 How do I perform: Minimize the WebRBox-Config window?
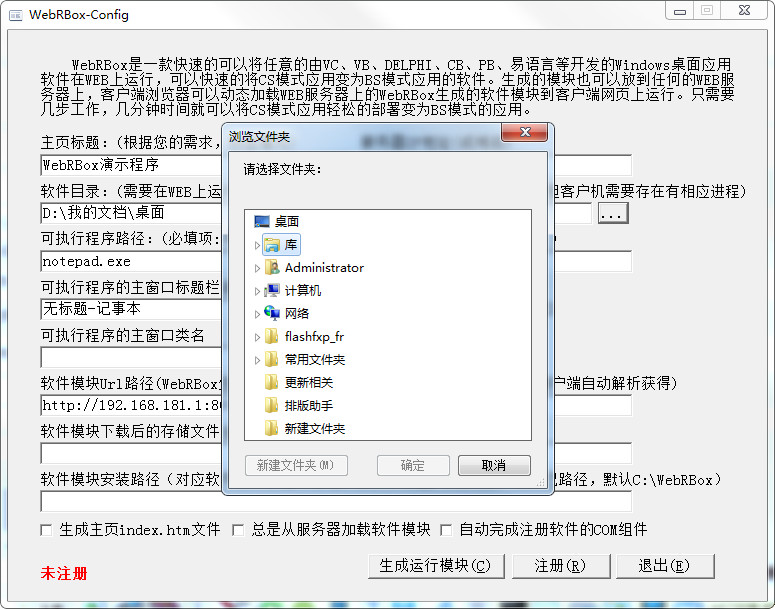coord(680,11)
